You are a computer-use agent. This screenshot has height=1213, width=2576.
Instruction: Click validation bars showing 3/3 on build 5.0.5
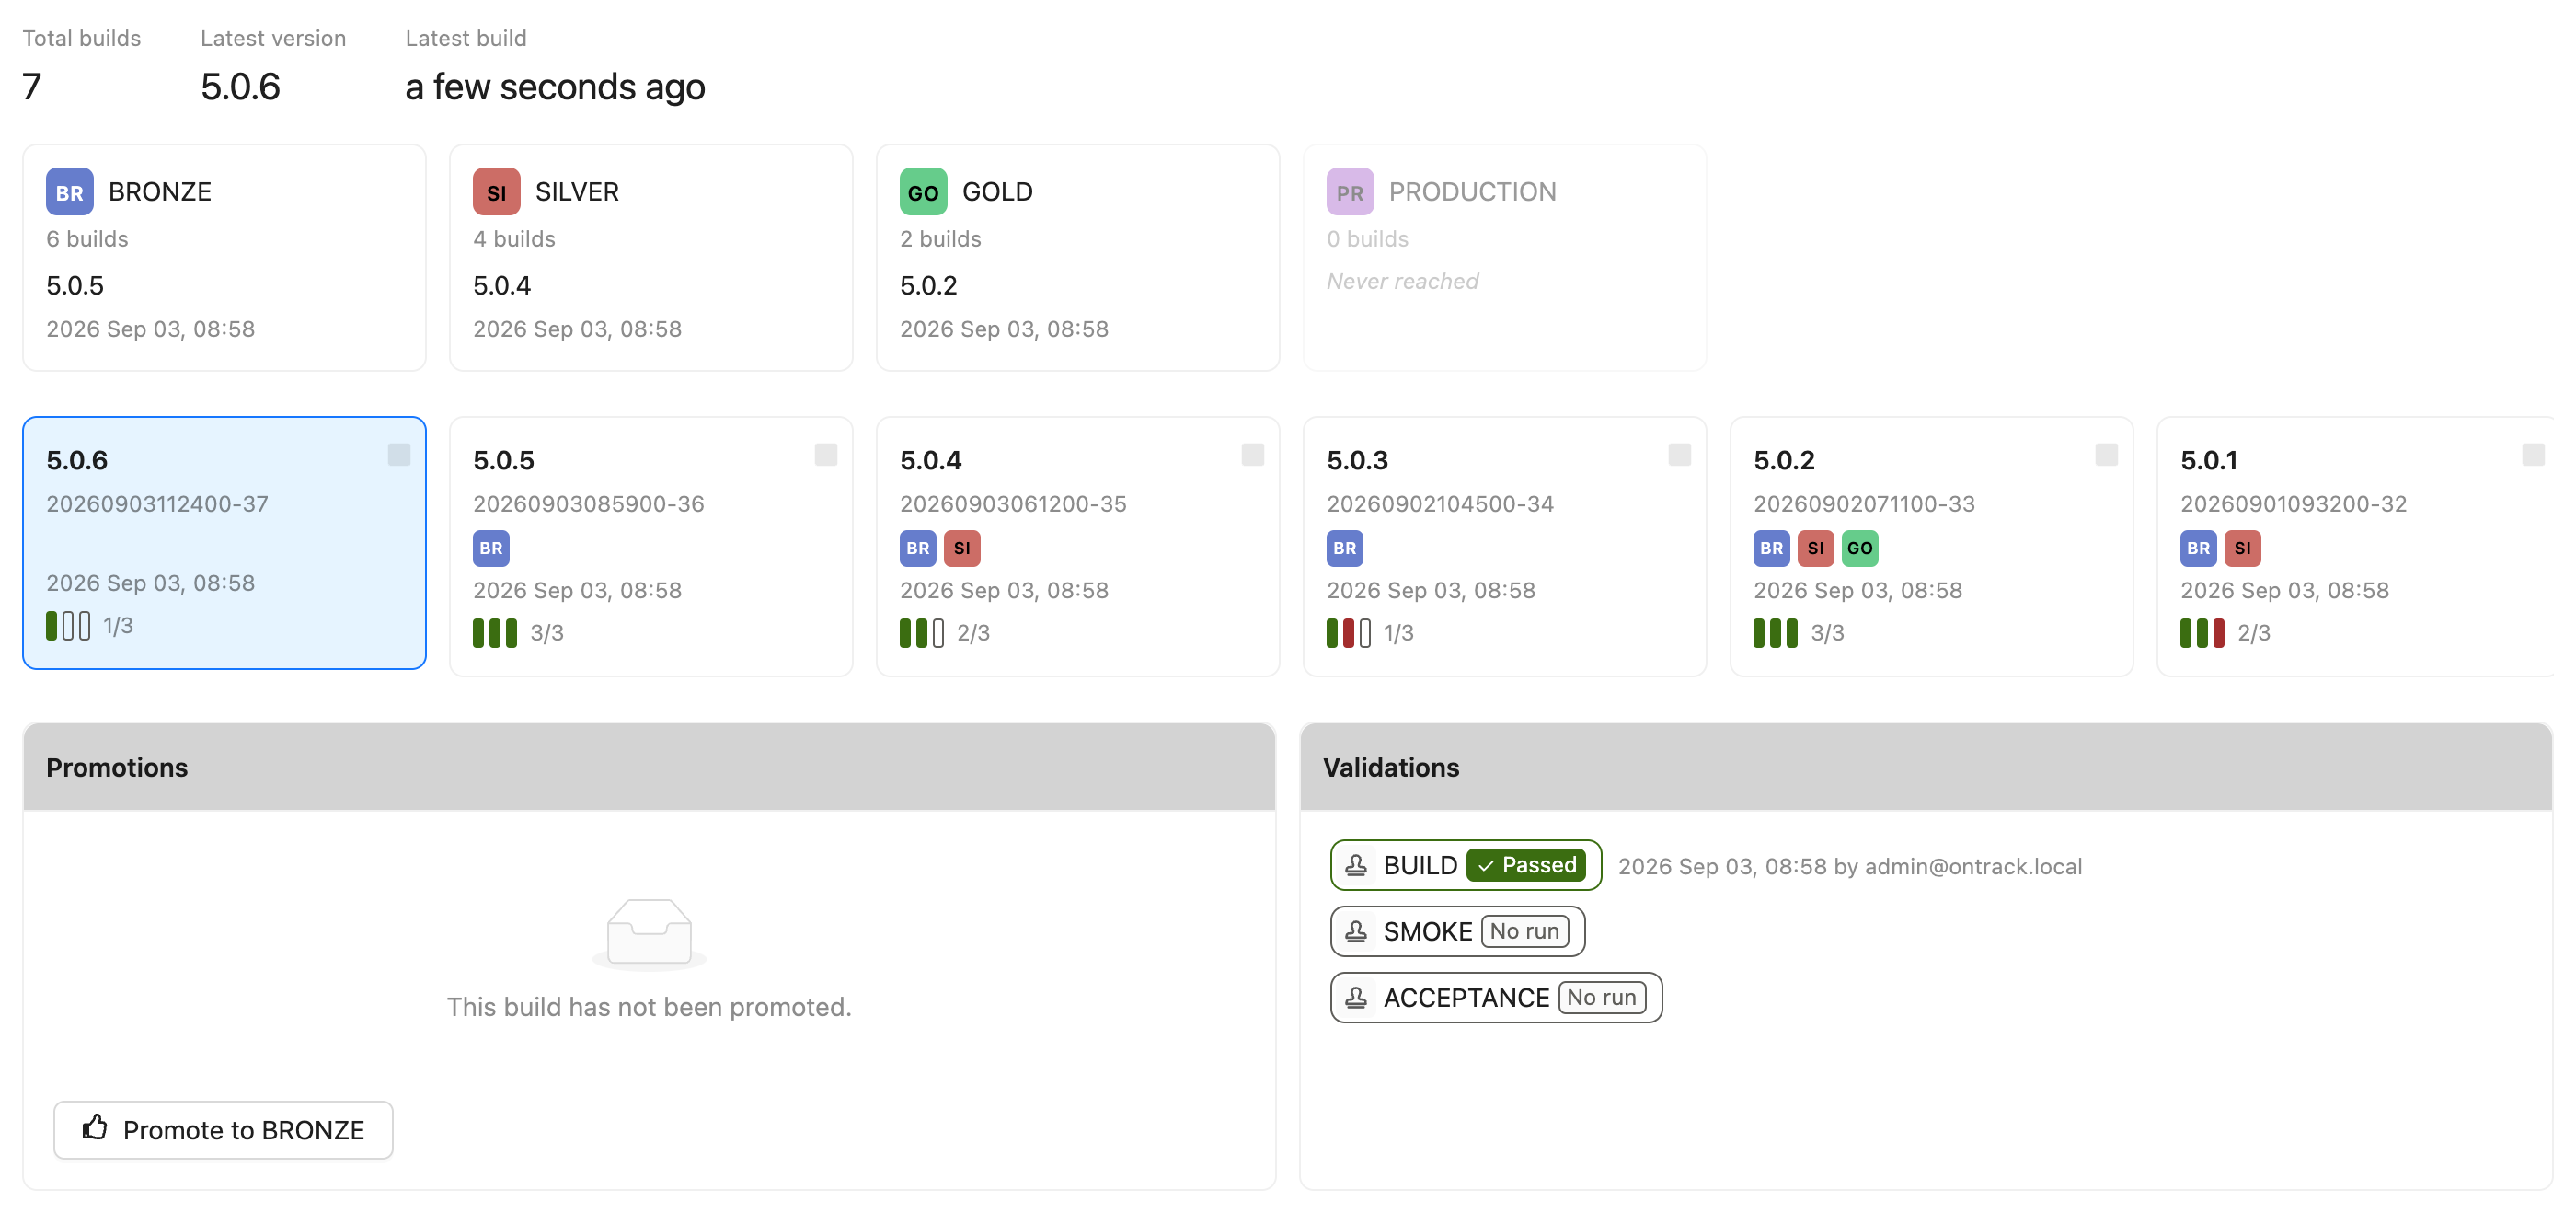point(495,633)
